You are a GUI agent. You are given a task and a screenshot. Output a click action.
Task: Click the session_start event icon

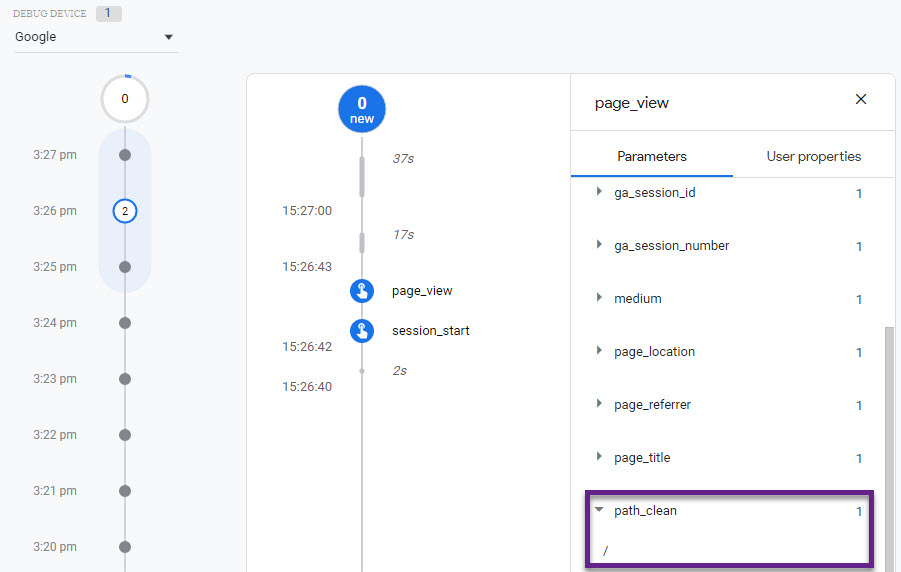tap(362, 330)
